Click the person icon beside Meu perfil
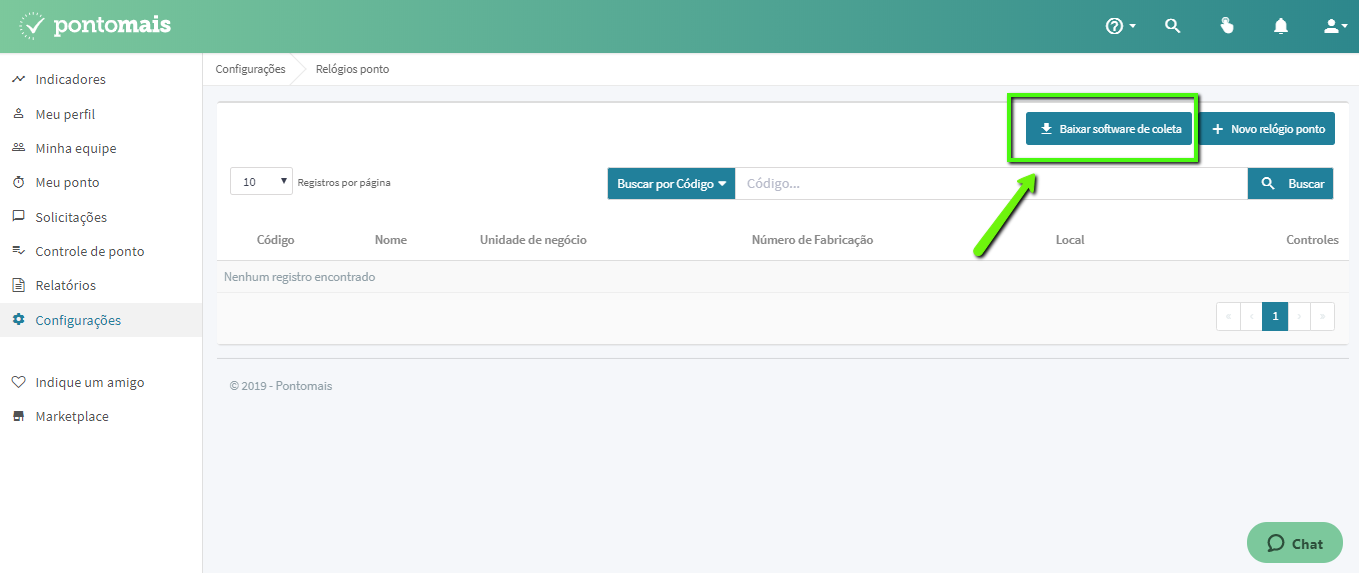Viewport: 1359px width, 573px height. tap(18, 114)
